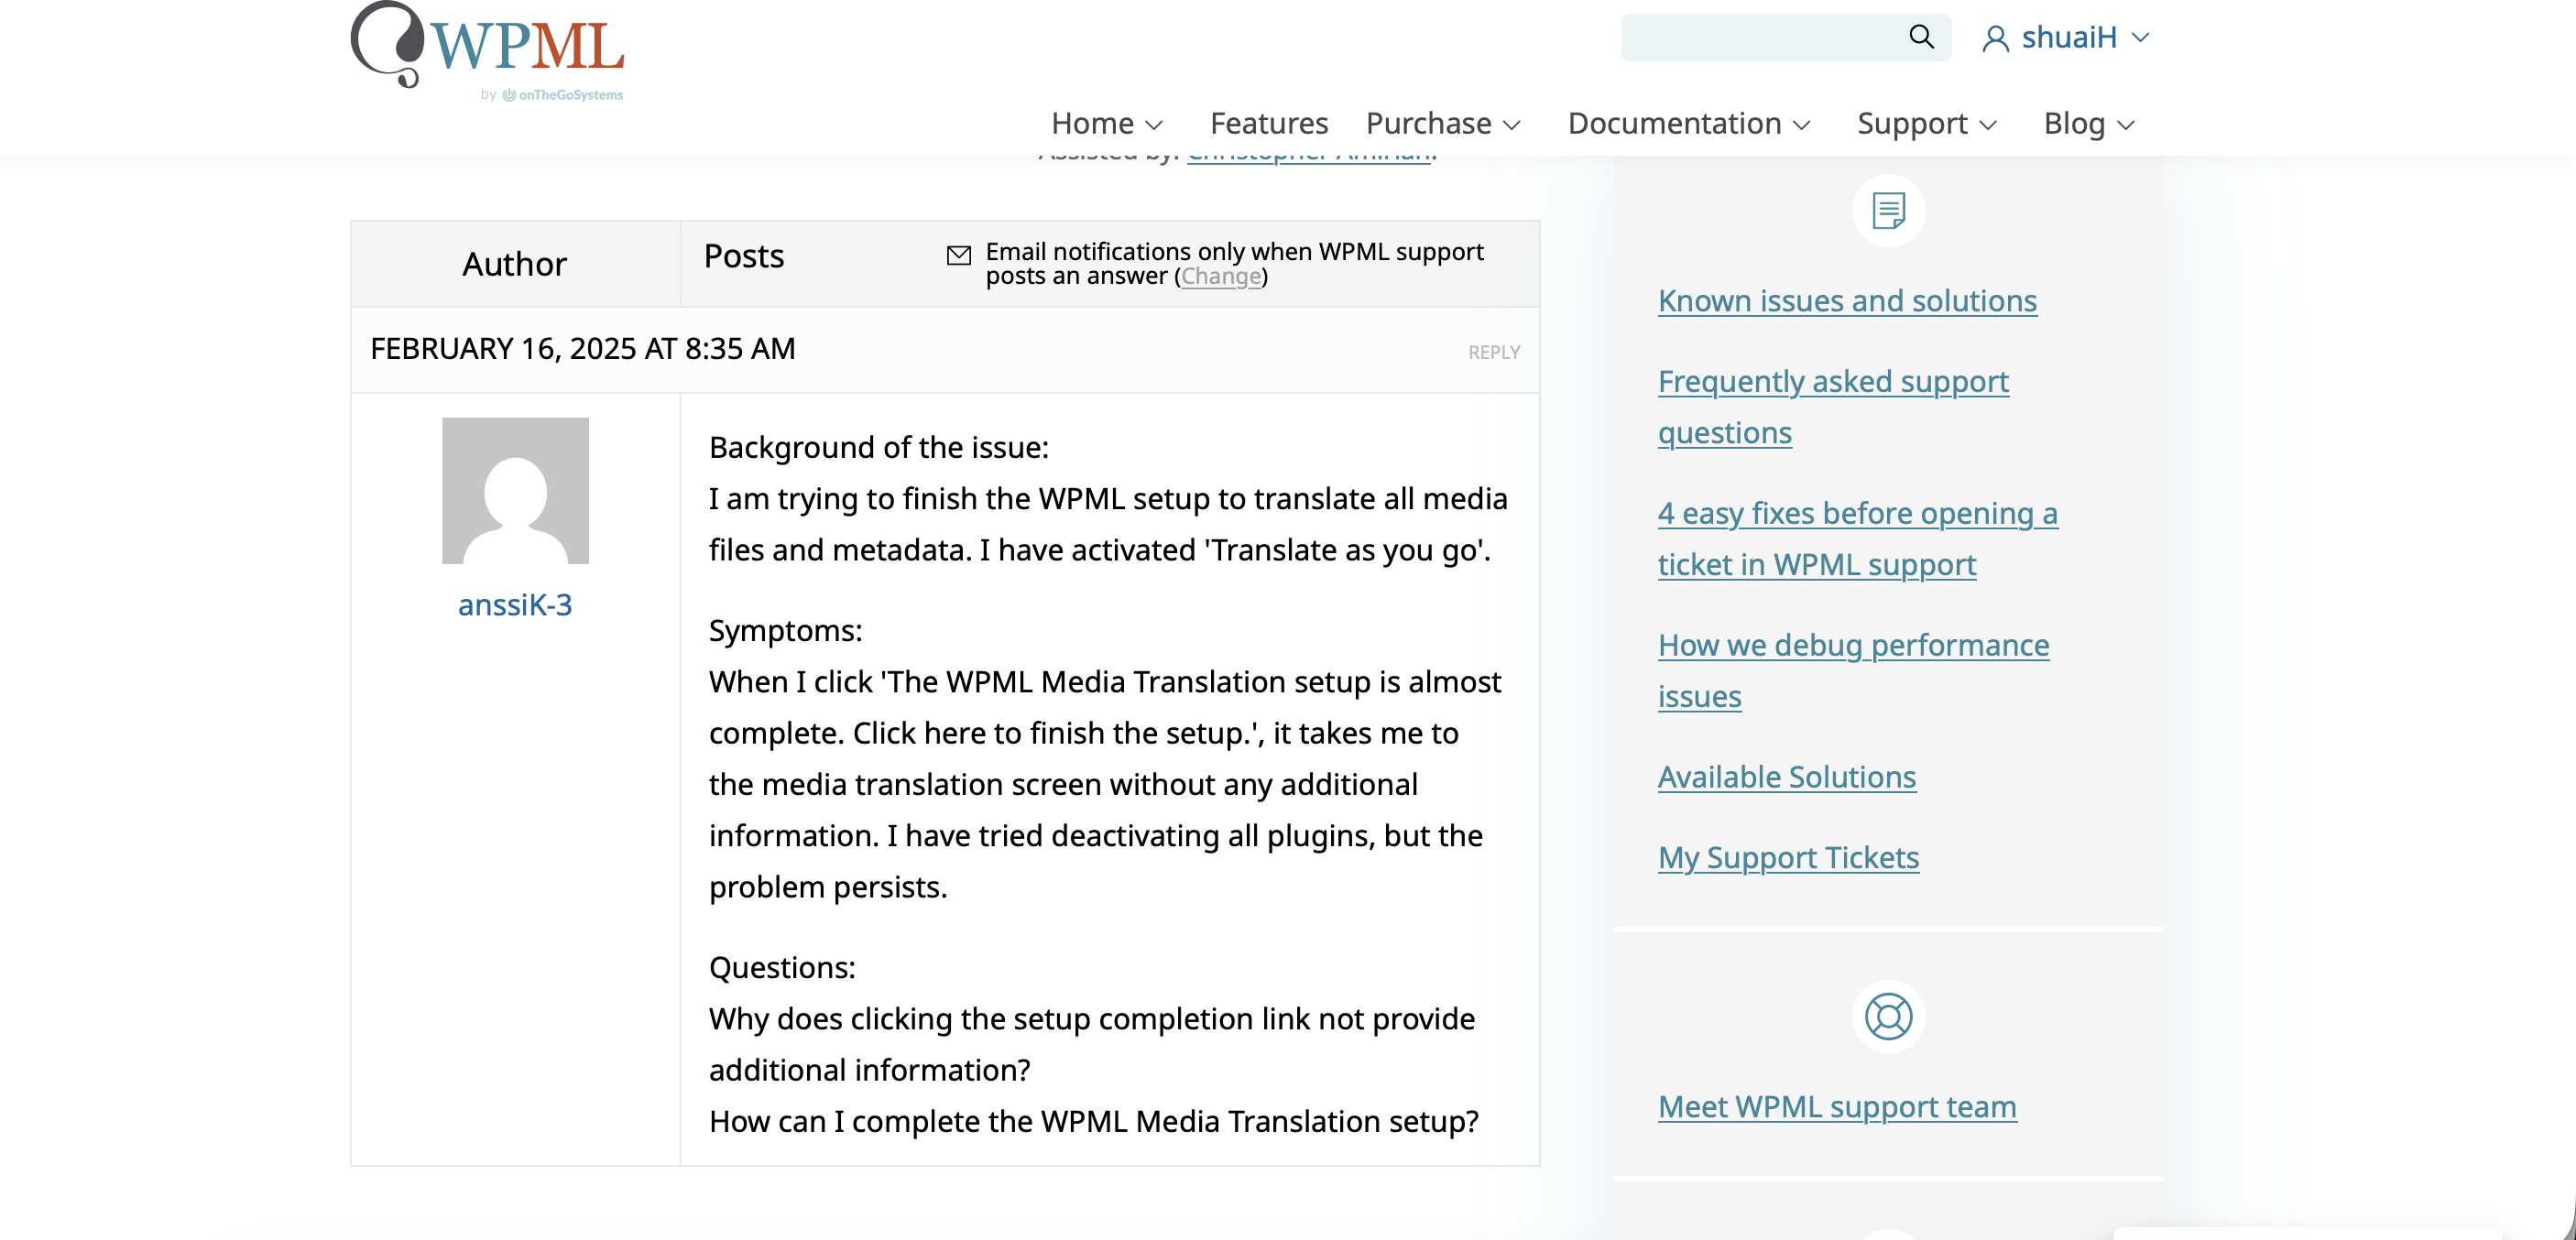Screen dimensions: 2576x1240
Task: Click the user profile icon
Action: (x=1995, y=39)
